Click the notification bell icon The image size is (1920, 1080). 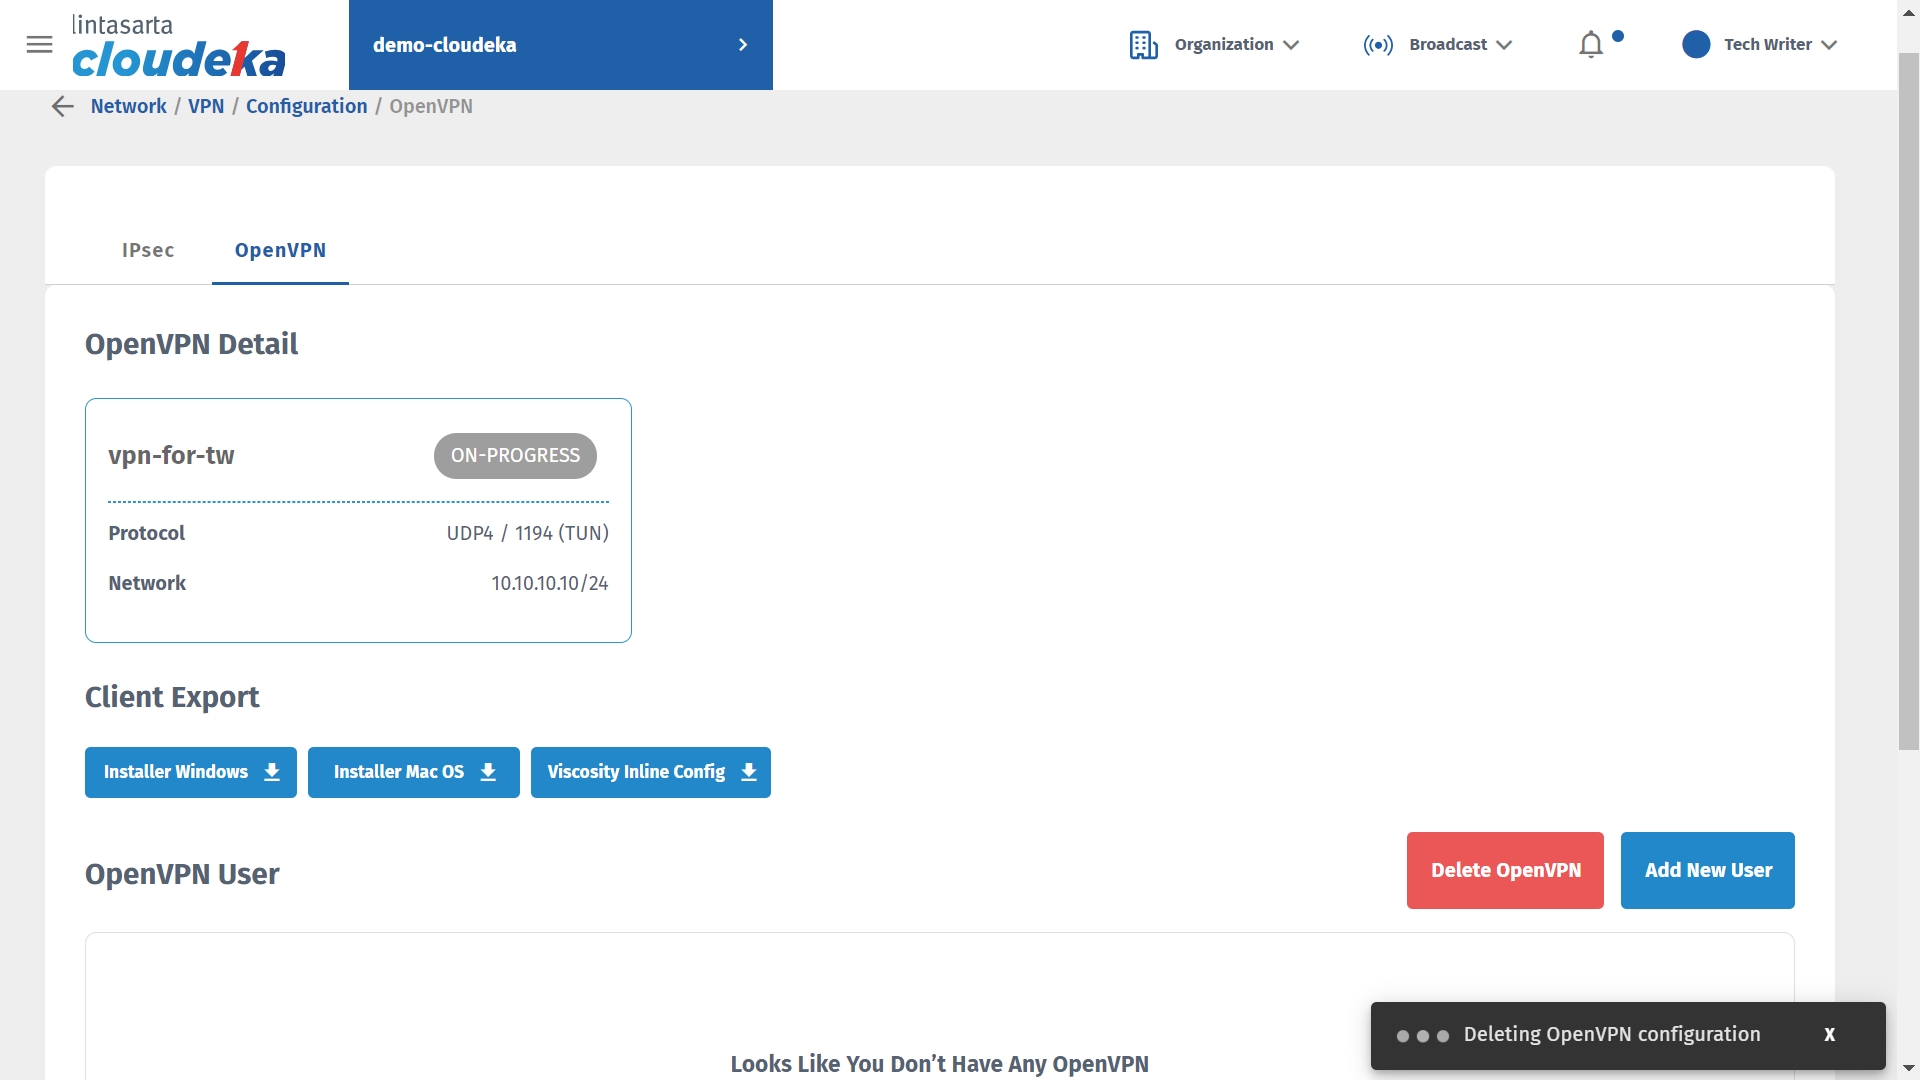[1591, 45]
